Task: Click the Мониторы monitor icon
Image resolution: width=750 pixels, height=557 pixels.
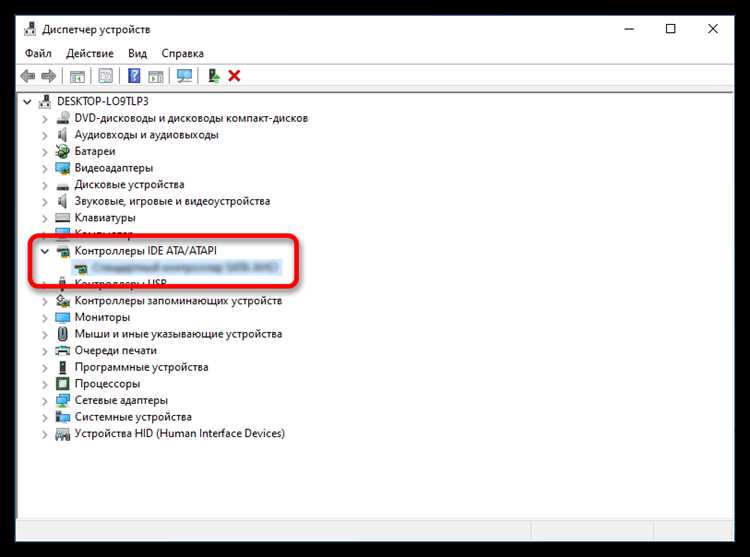Action: pos(63,317)
